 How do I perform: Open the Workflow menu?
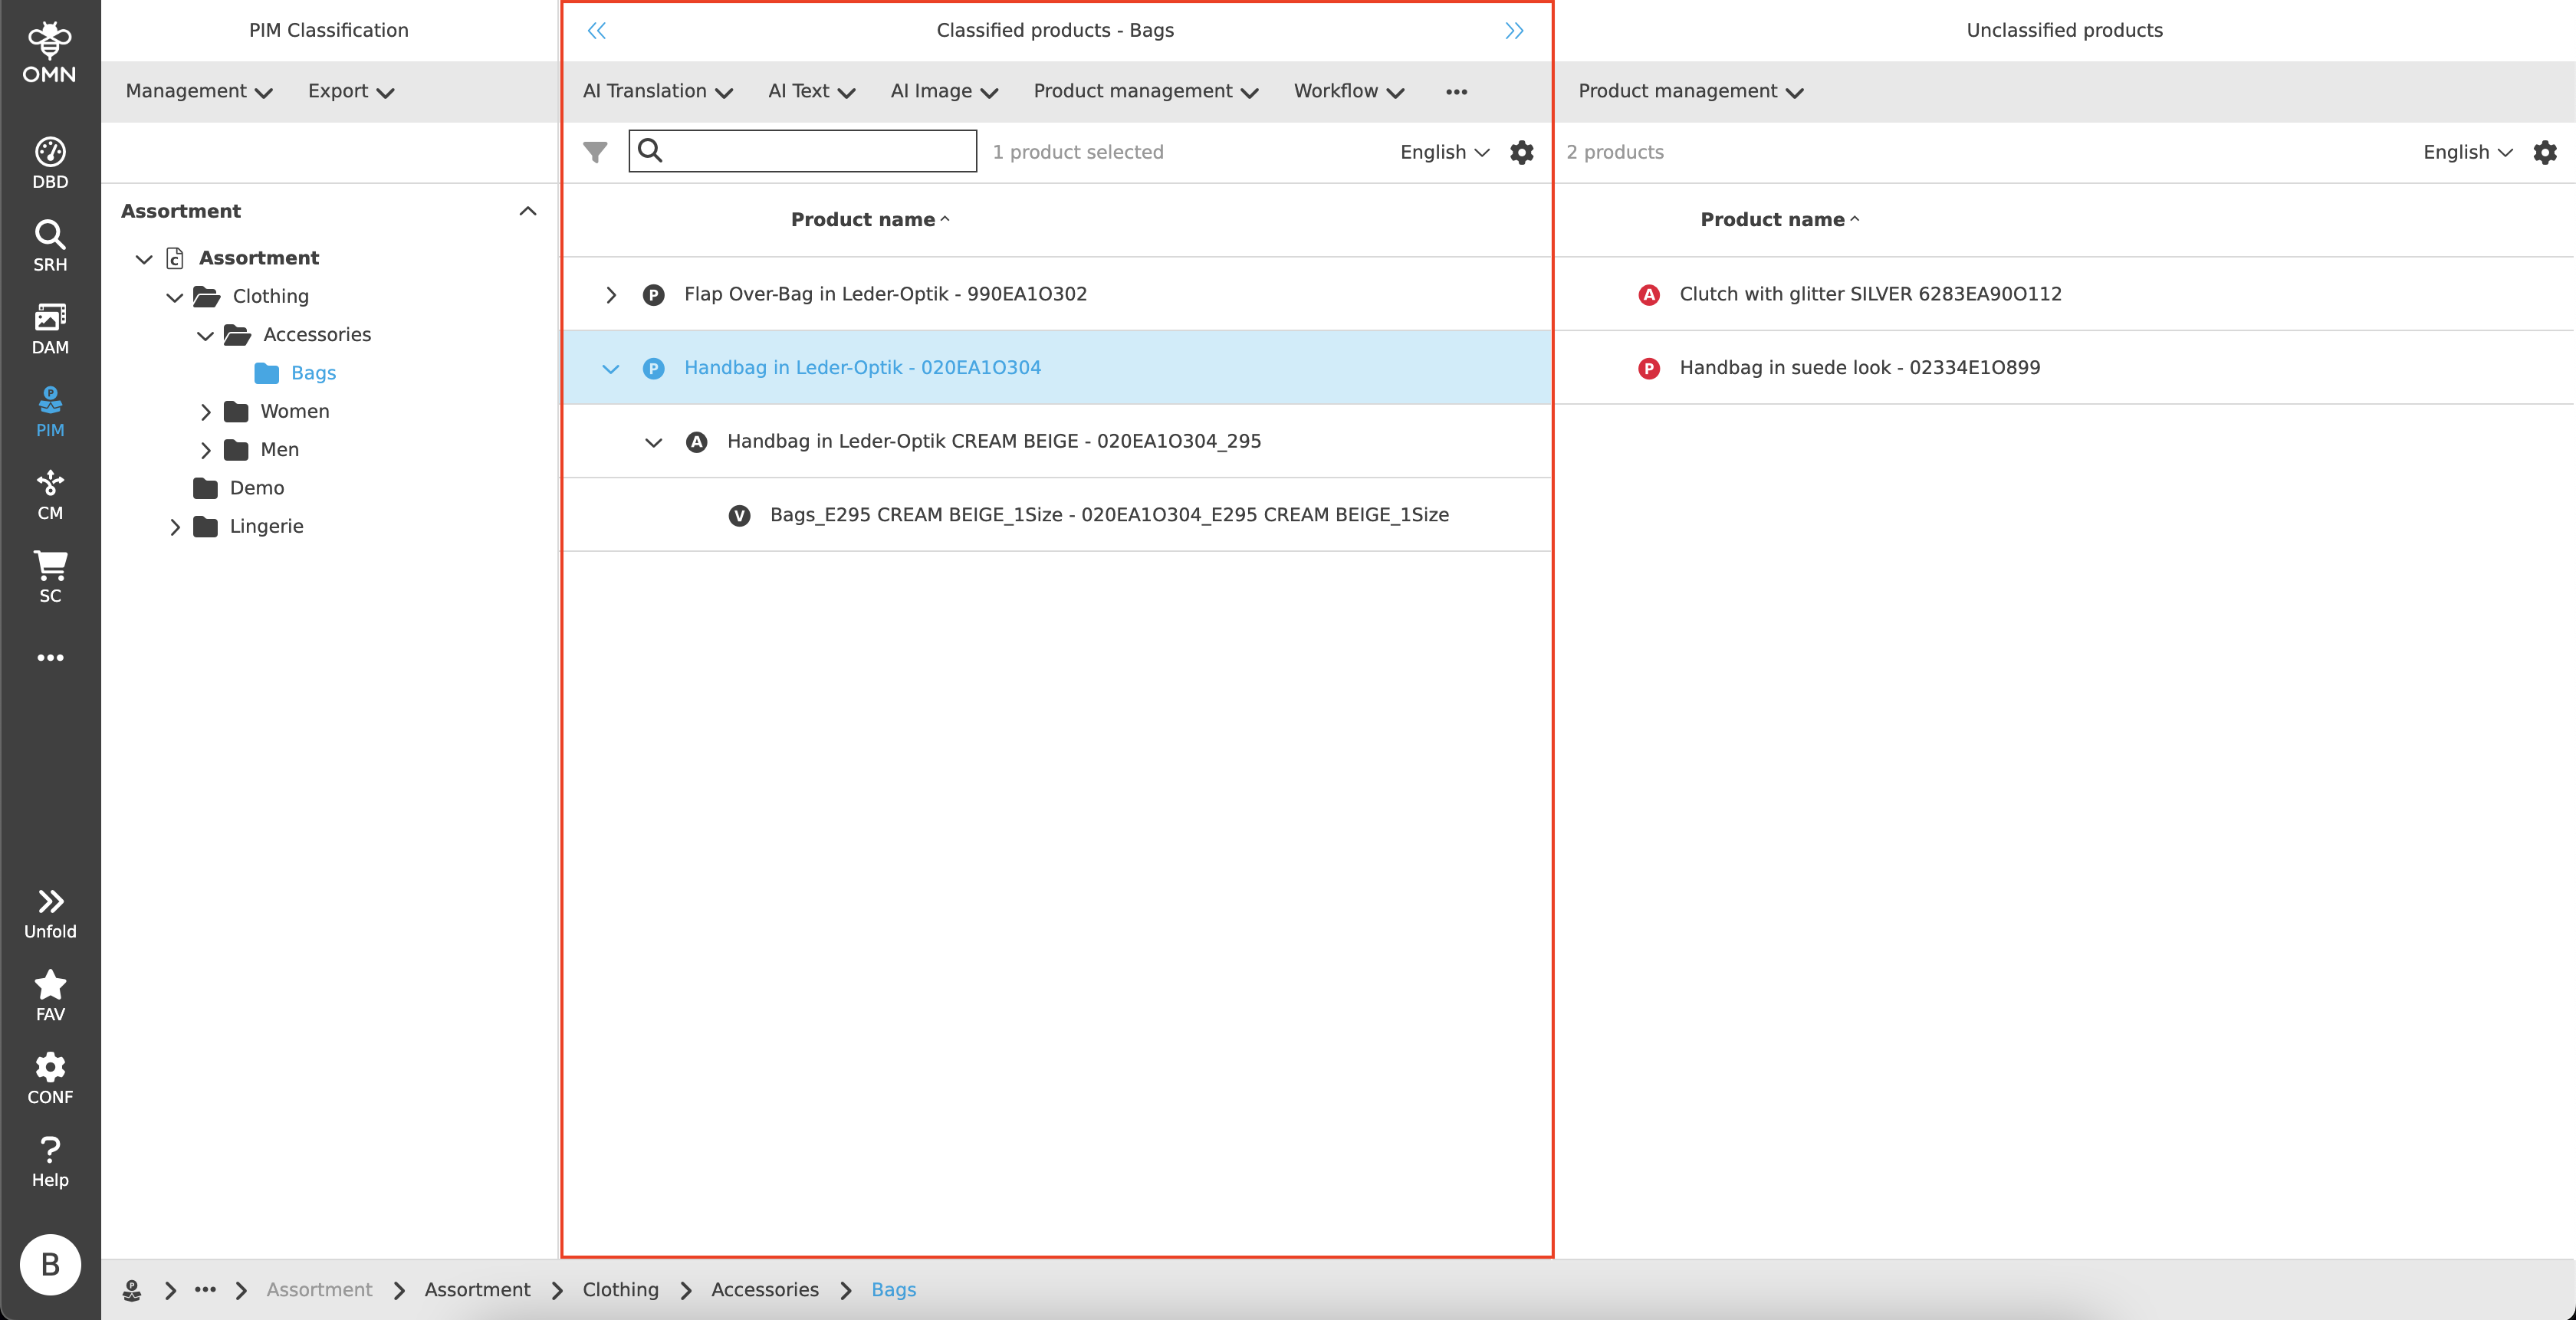pyautogui.click(x=1348, y=91)
